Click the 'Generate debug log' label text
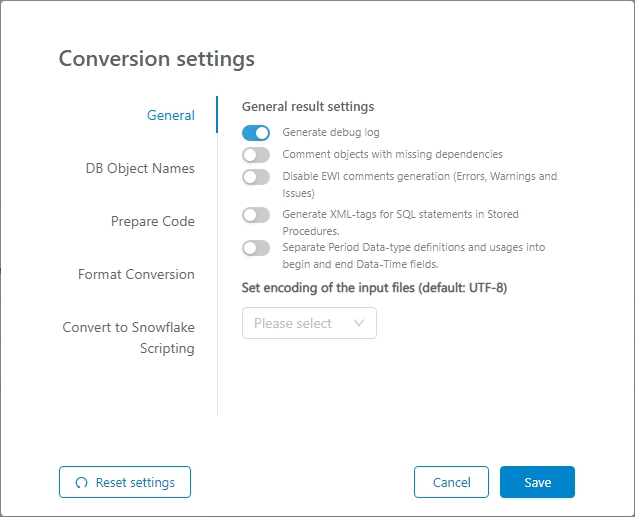Viewport: 635px width, 517px height. coord(331,132)
